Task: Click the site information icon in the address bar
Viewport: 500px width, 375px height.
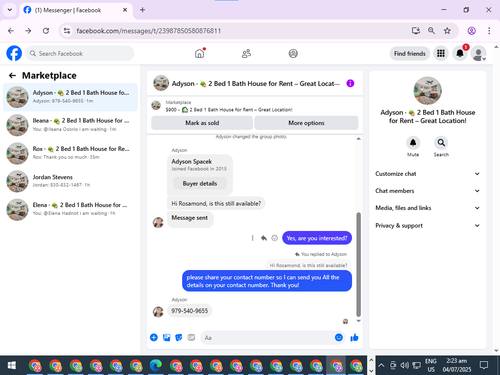Action: pyautogui.click(x=67, y=31)
